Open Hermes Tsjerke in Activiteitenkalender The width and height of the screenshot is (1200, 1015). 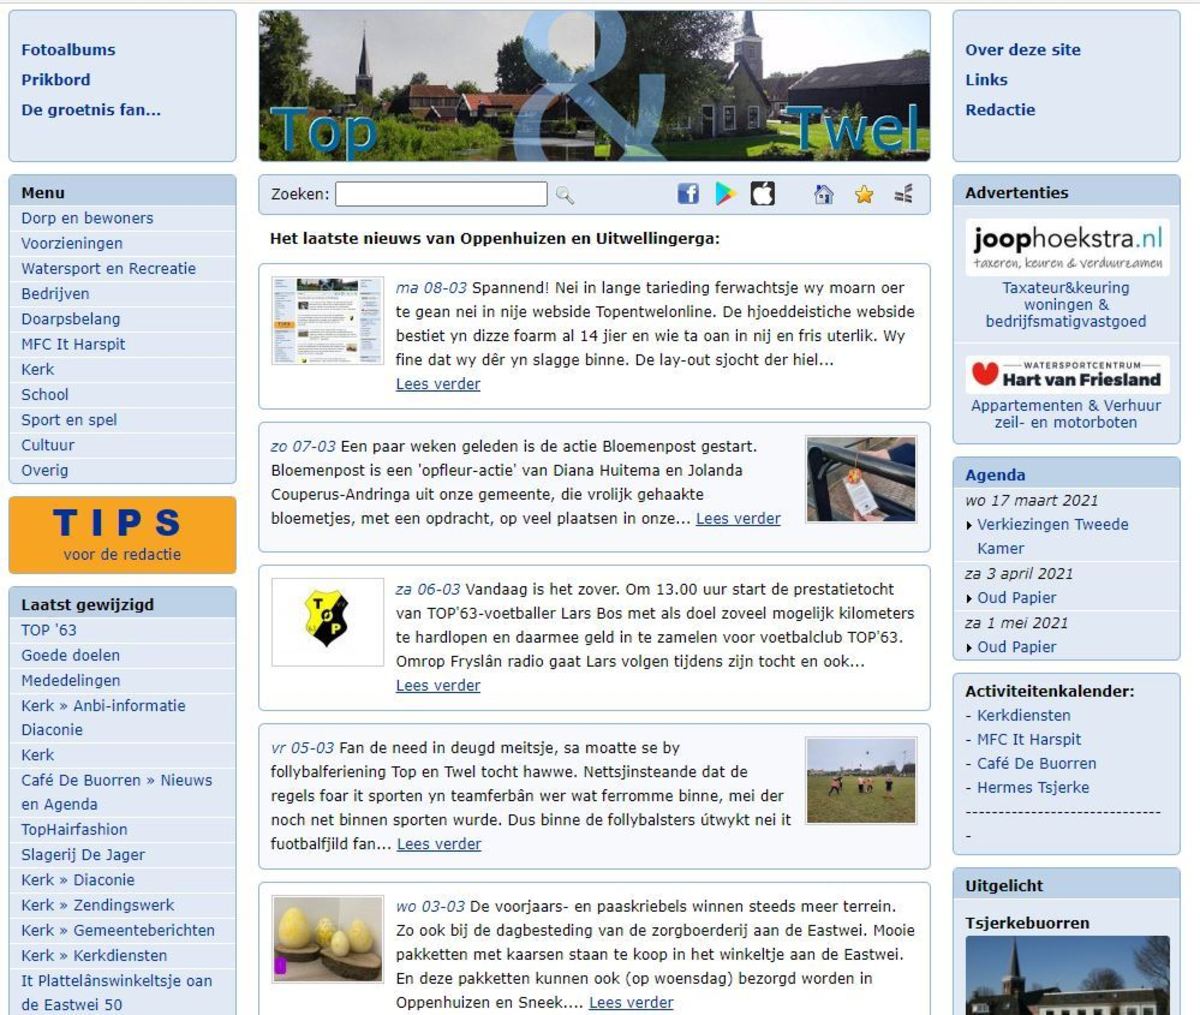pos(1033,787)
